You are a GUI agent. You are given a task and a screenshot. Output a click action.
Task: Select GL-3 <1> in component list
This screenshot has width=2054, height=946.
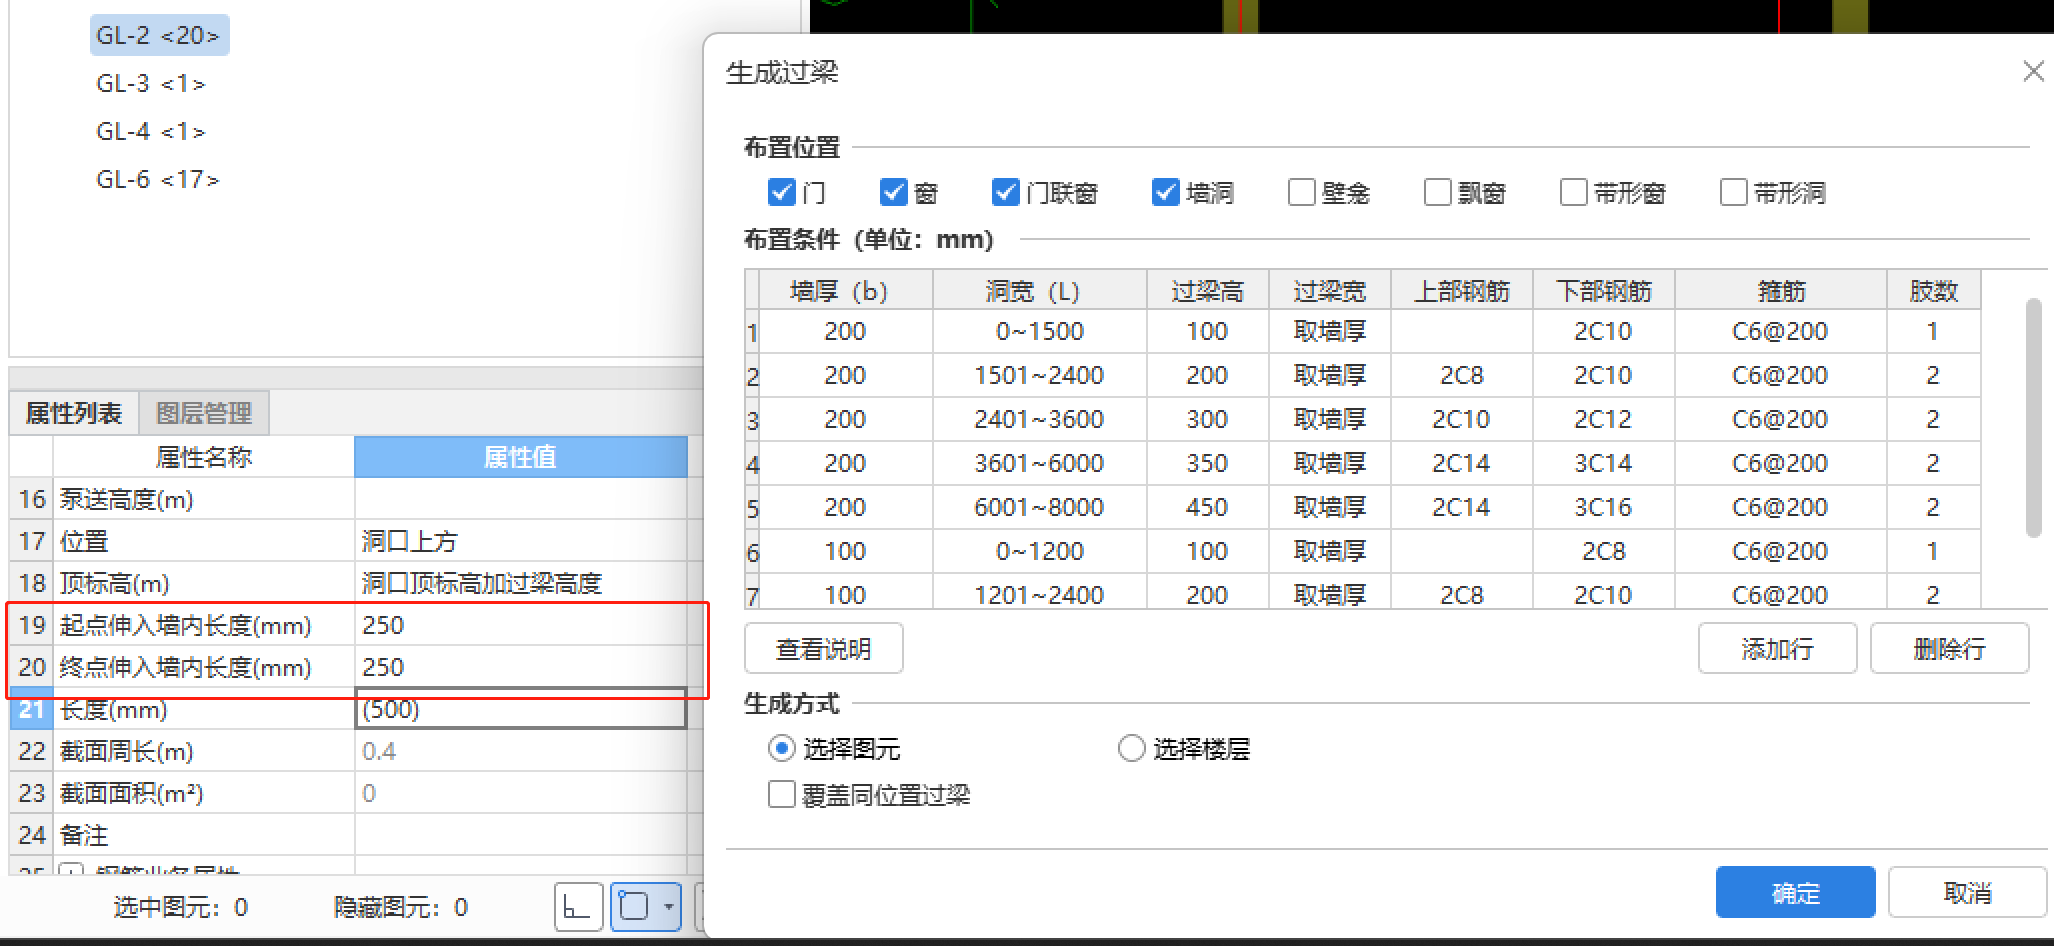click(x=151, y=83)
